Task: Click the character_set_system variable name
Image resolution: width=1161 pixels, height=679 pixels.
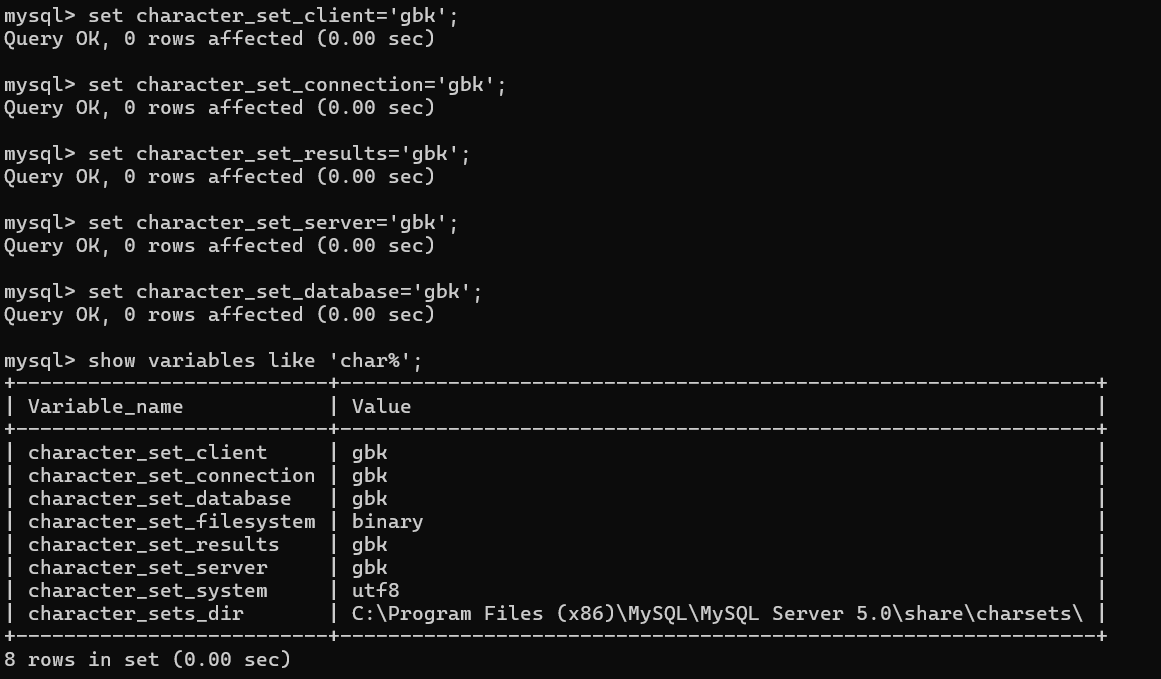Action: (147, 591)
